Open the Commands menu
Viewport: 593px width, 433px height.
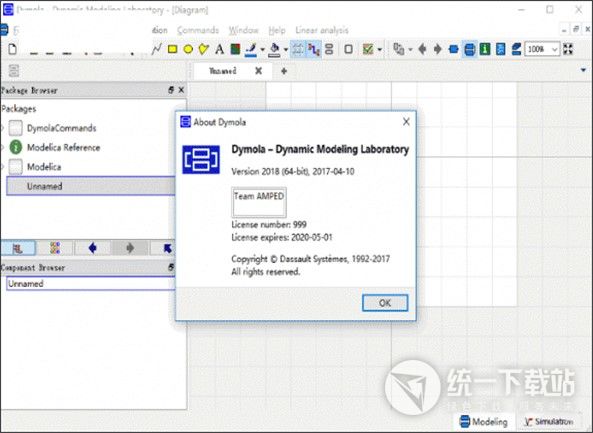tap(198, 30)
